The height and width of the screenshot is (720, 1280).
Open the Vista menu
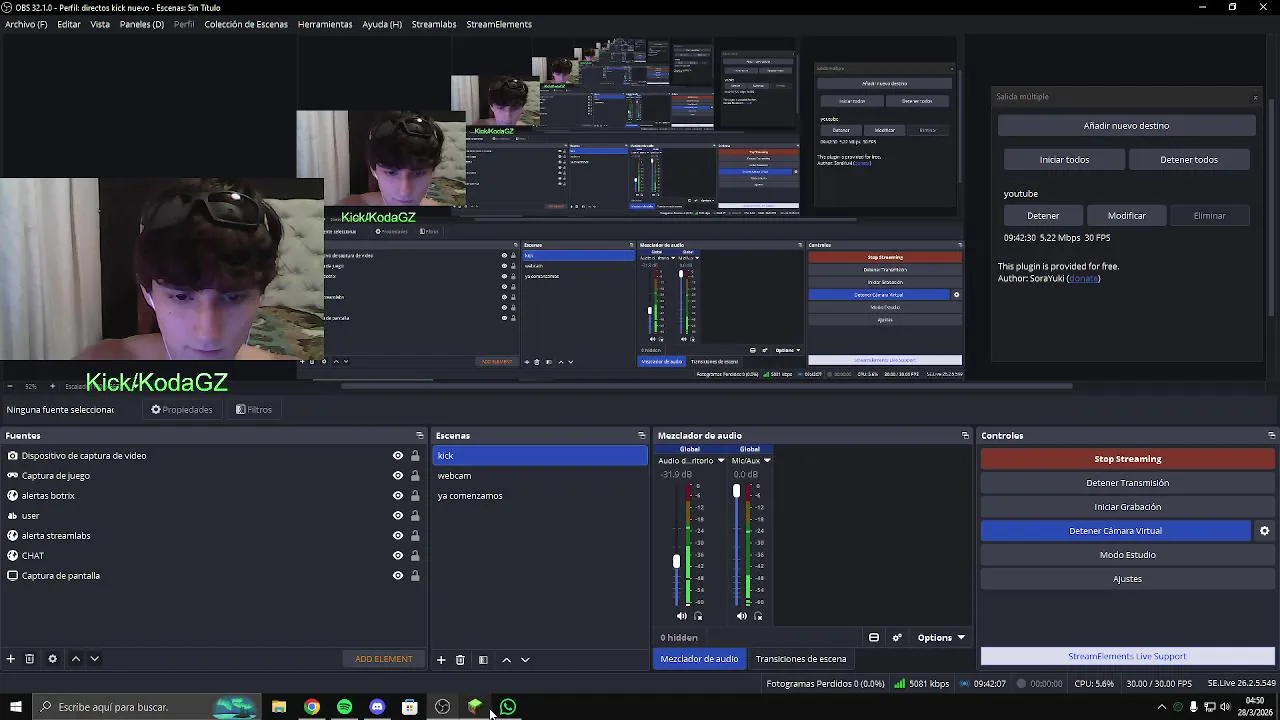coord(100,24)
